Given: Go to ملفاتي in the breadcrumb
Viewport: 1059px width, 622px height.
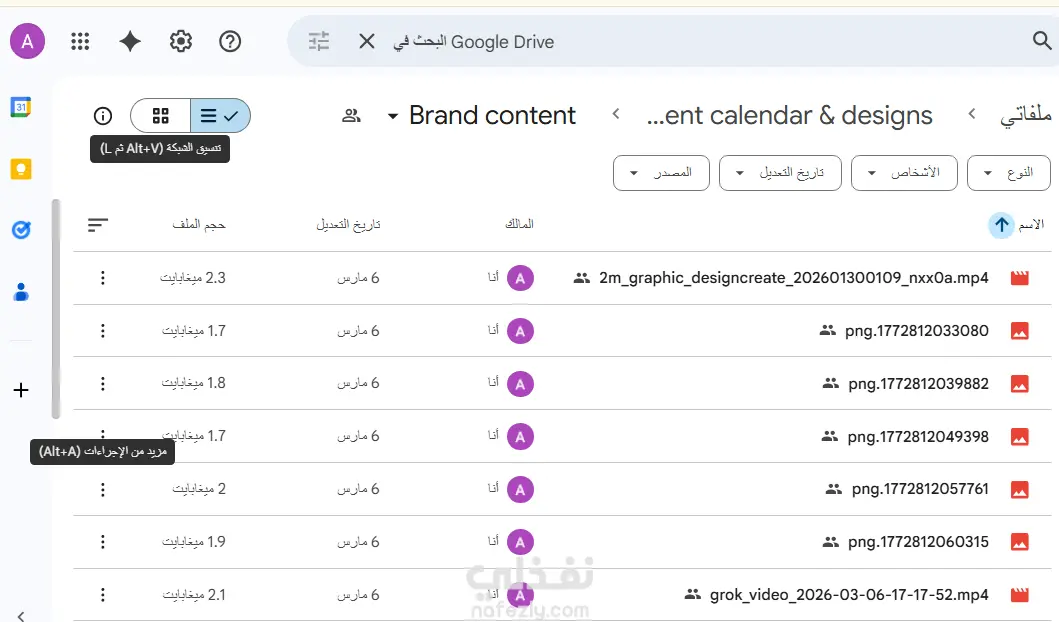Looking at the screenshot, I should pyautogui.click(x=1025, y=116).
